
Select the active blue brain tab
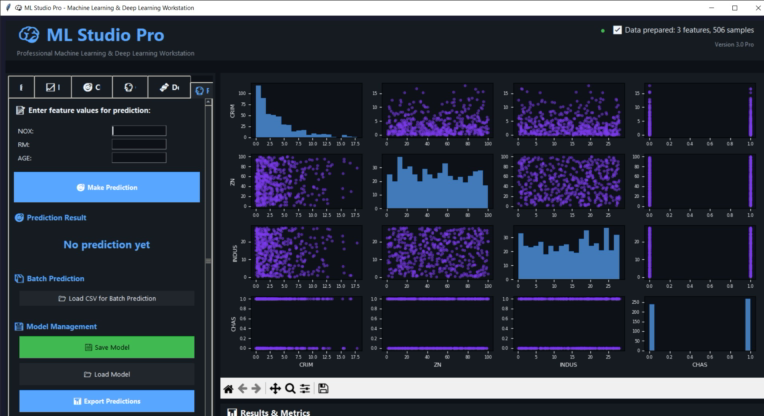[202, 90]
